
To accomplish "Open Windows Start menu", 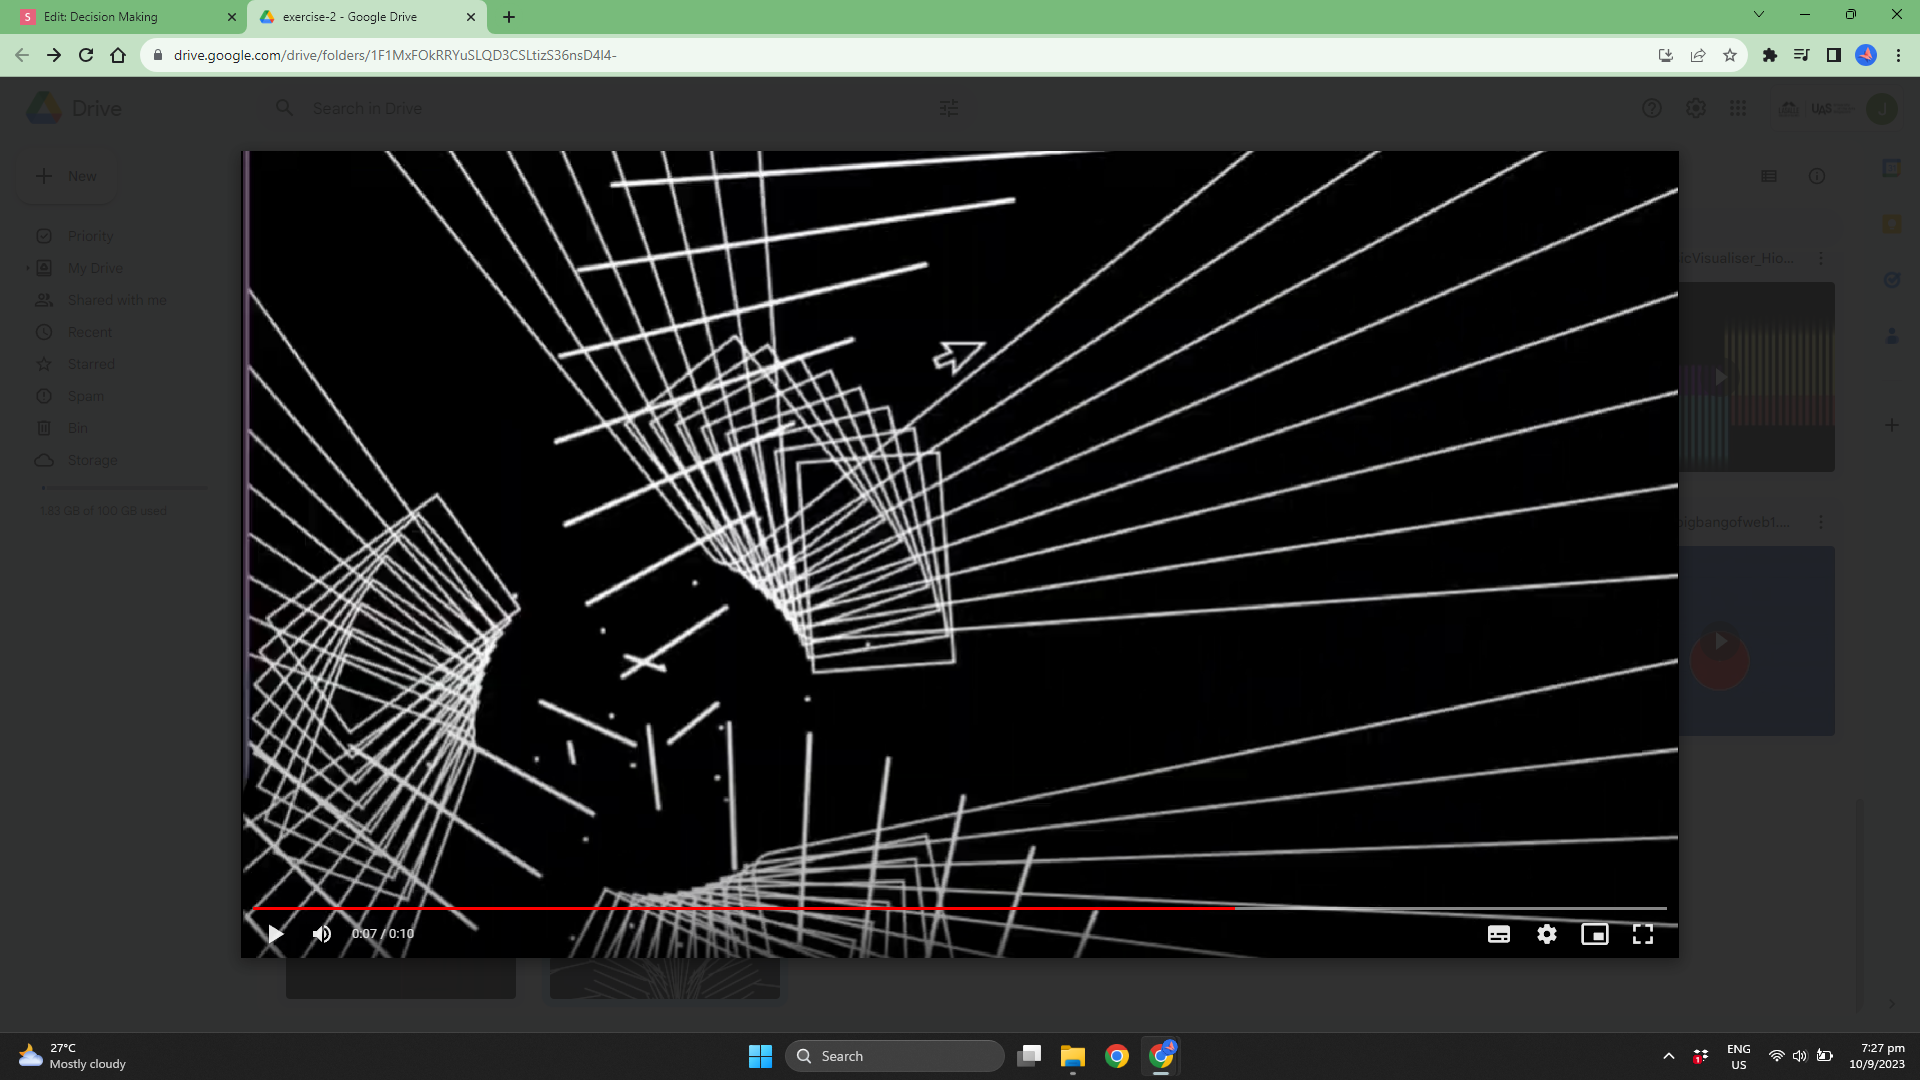I will [760, 1056].
